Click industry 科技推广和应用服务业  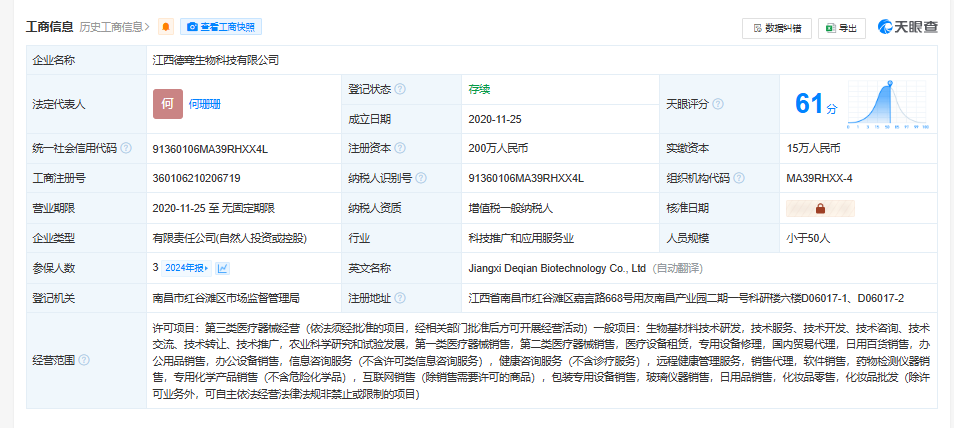click(521, 238)
